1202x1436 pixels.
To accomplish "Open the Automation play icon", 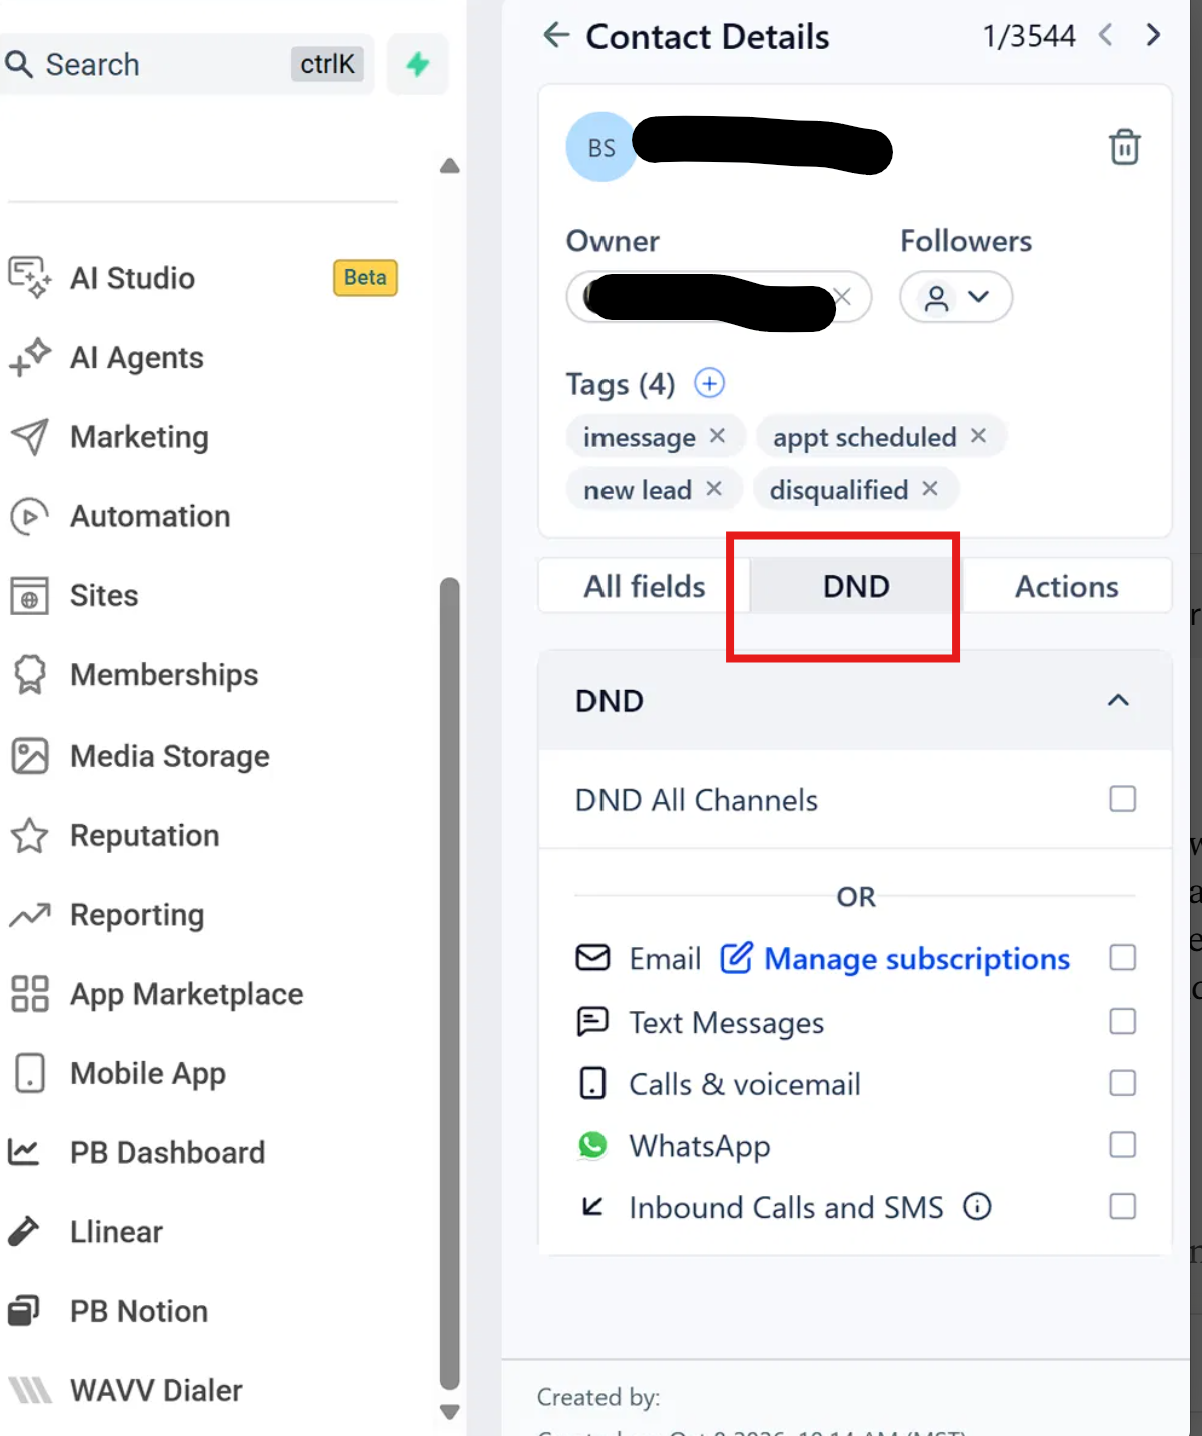I will 29,516.
